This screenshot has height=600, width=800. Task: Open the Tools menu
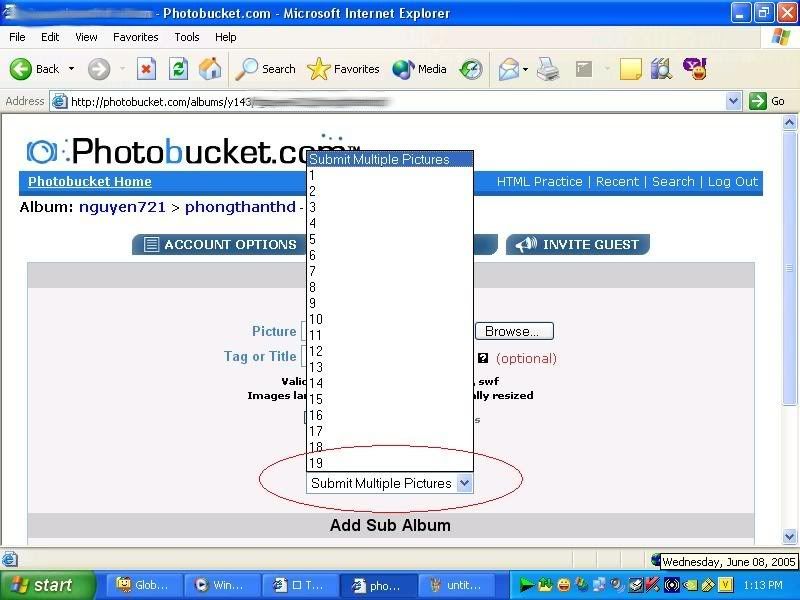point(187,37)
